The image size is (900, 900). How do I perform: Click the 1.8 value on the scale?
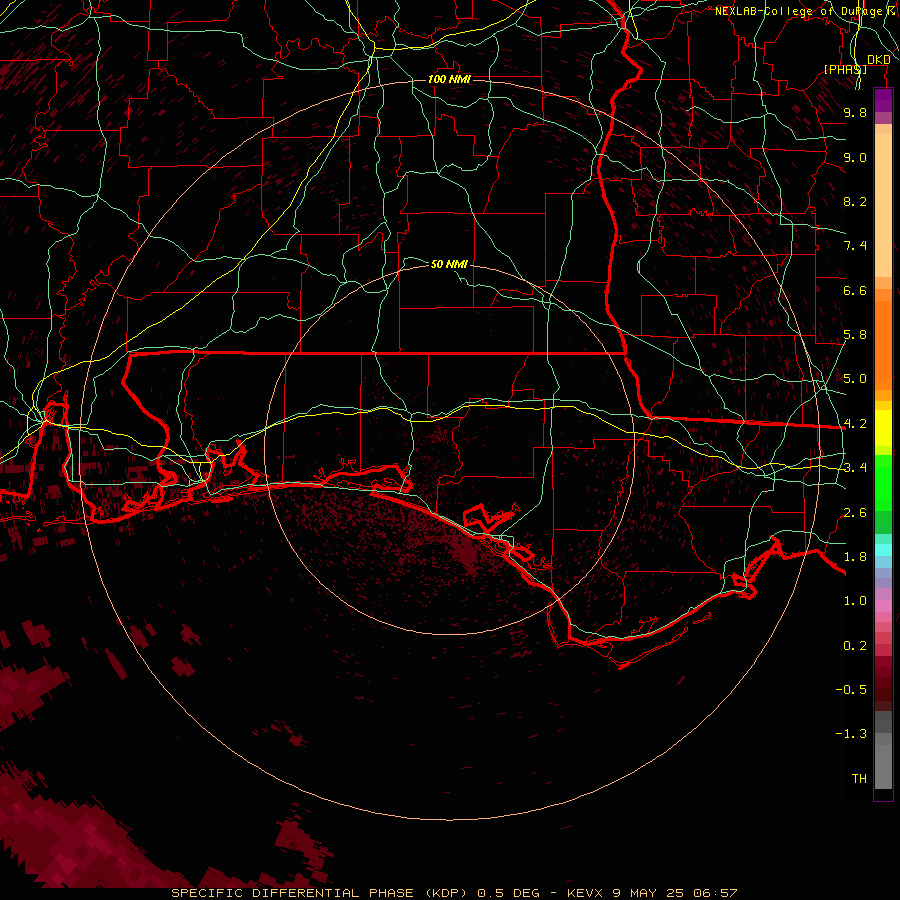tap(855, 557)
